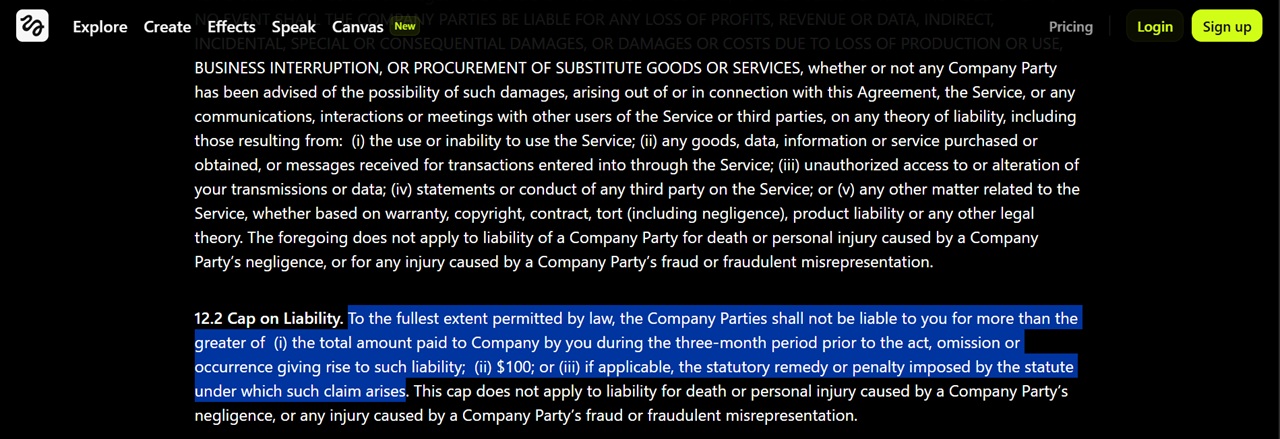
Task: Open the Explore menu item
Action: 100,27
